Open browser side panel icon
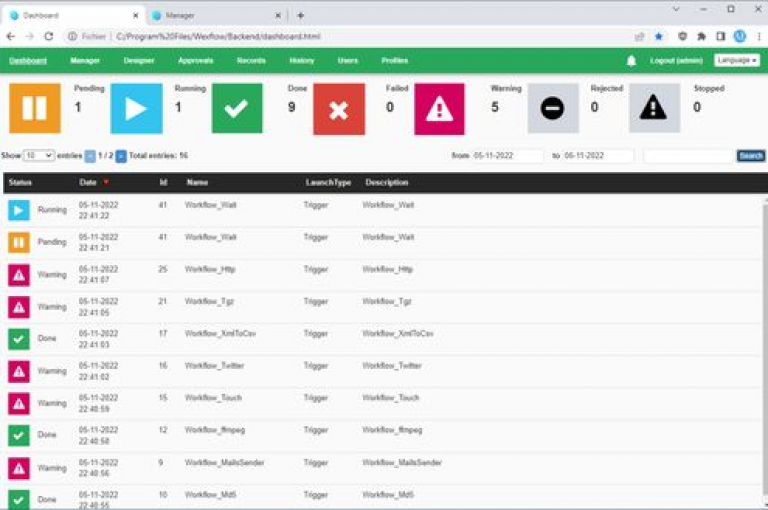The image size is (768, 510). pyautogui.click(x=720, y=36)
